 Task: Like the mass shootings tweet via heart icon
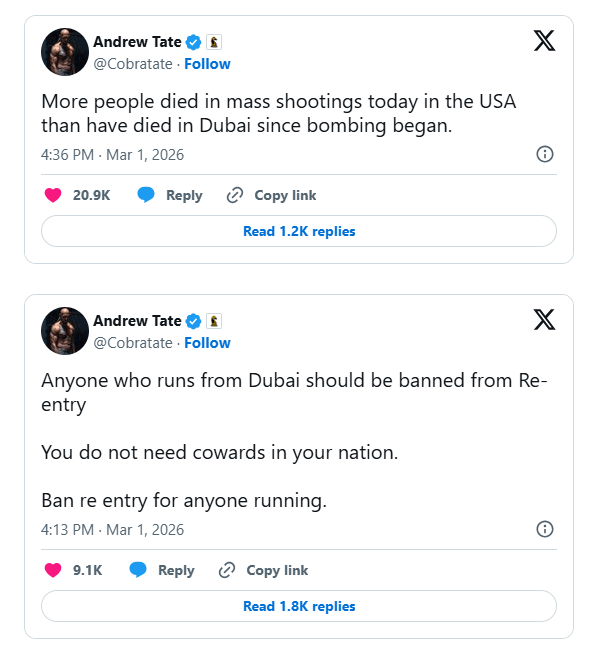[x=53, y=195]
